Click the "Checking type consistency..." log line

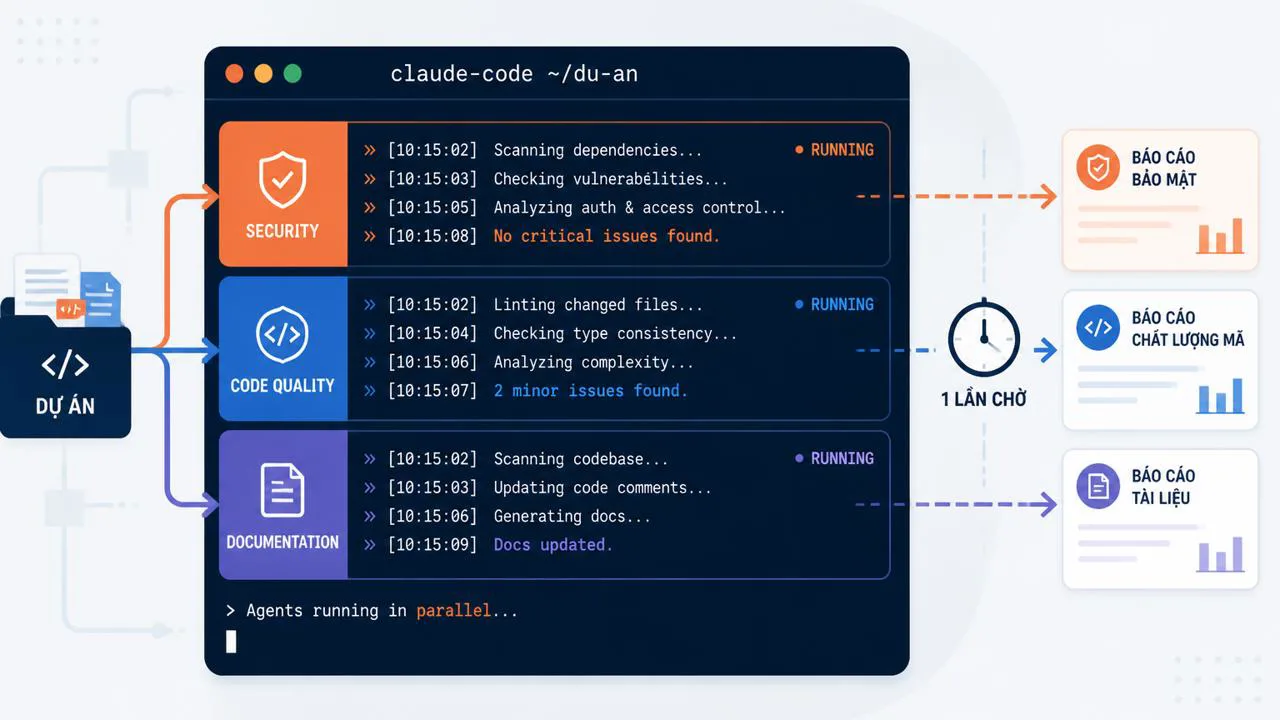coord(615,333)
